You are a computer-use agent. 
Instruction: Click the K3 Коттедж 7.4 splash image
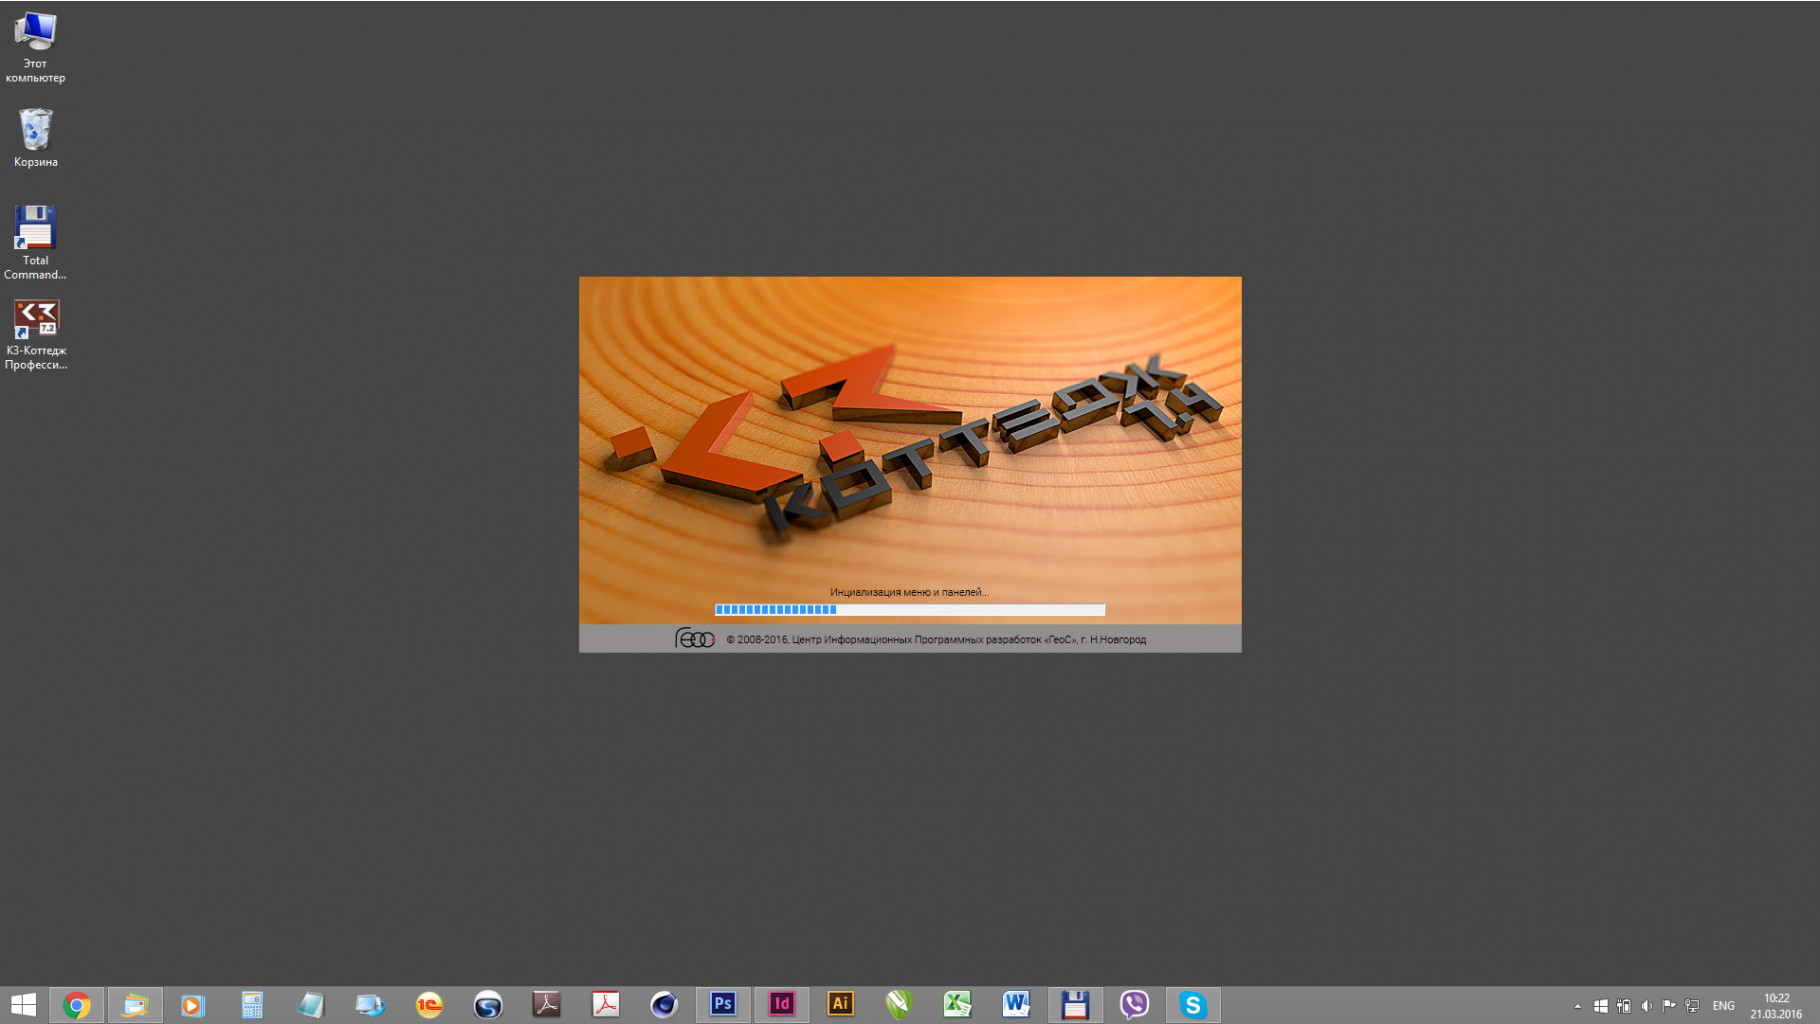click(910, 450)
